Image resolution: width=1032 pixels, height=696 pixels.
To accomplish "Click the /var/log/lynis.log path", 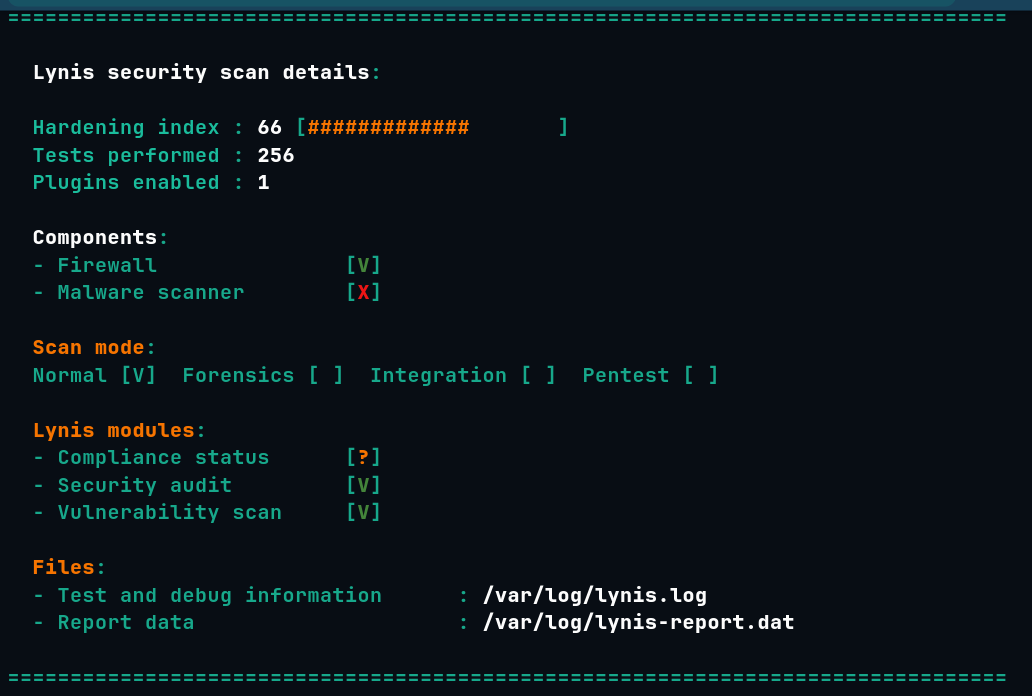I will (595, 595).
